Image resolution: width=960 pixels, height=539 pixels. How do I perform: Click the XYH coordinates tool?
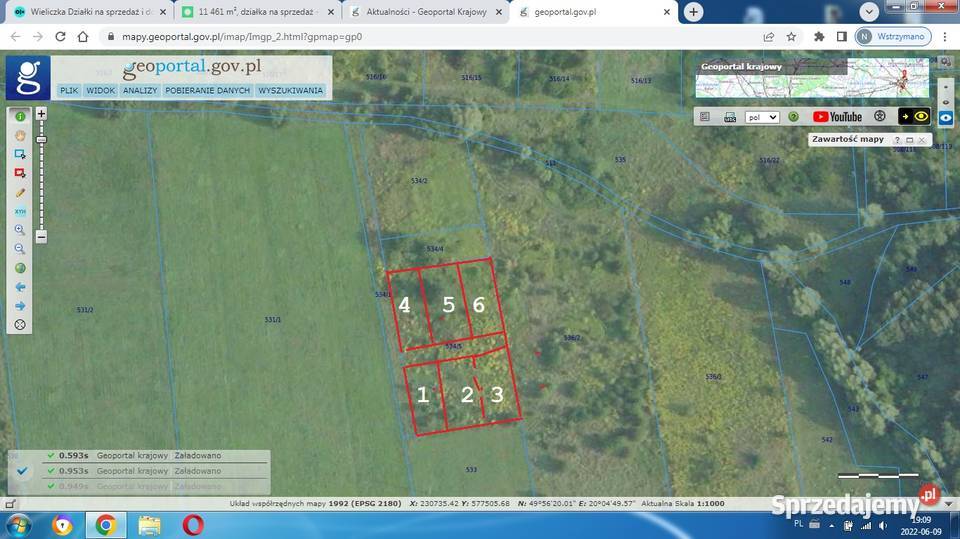pyautogui.click(x=19, y=211)
